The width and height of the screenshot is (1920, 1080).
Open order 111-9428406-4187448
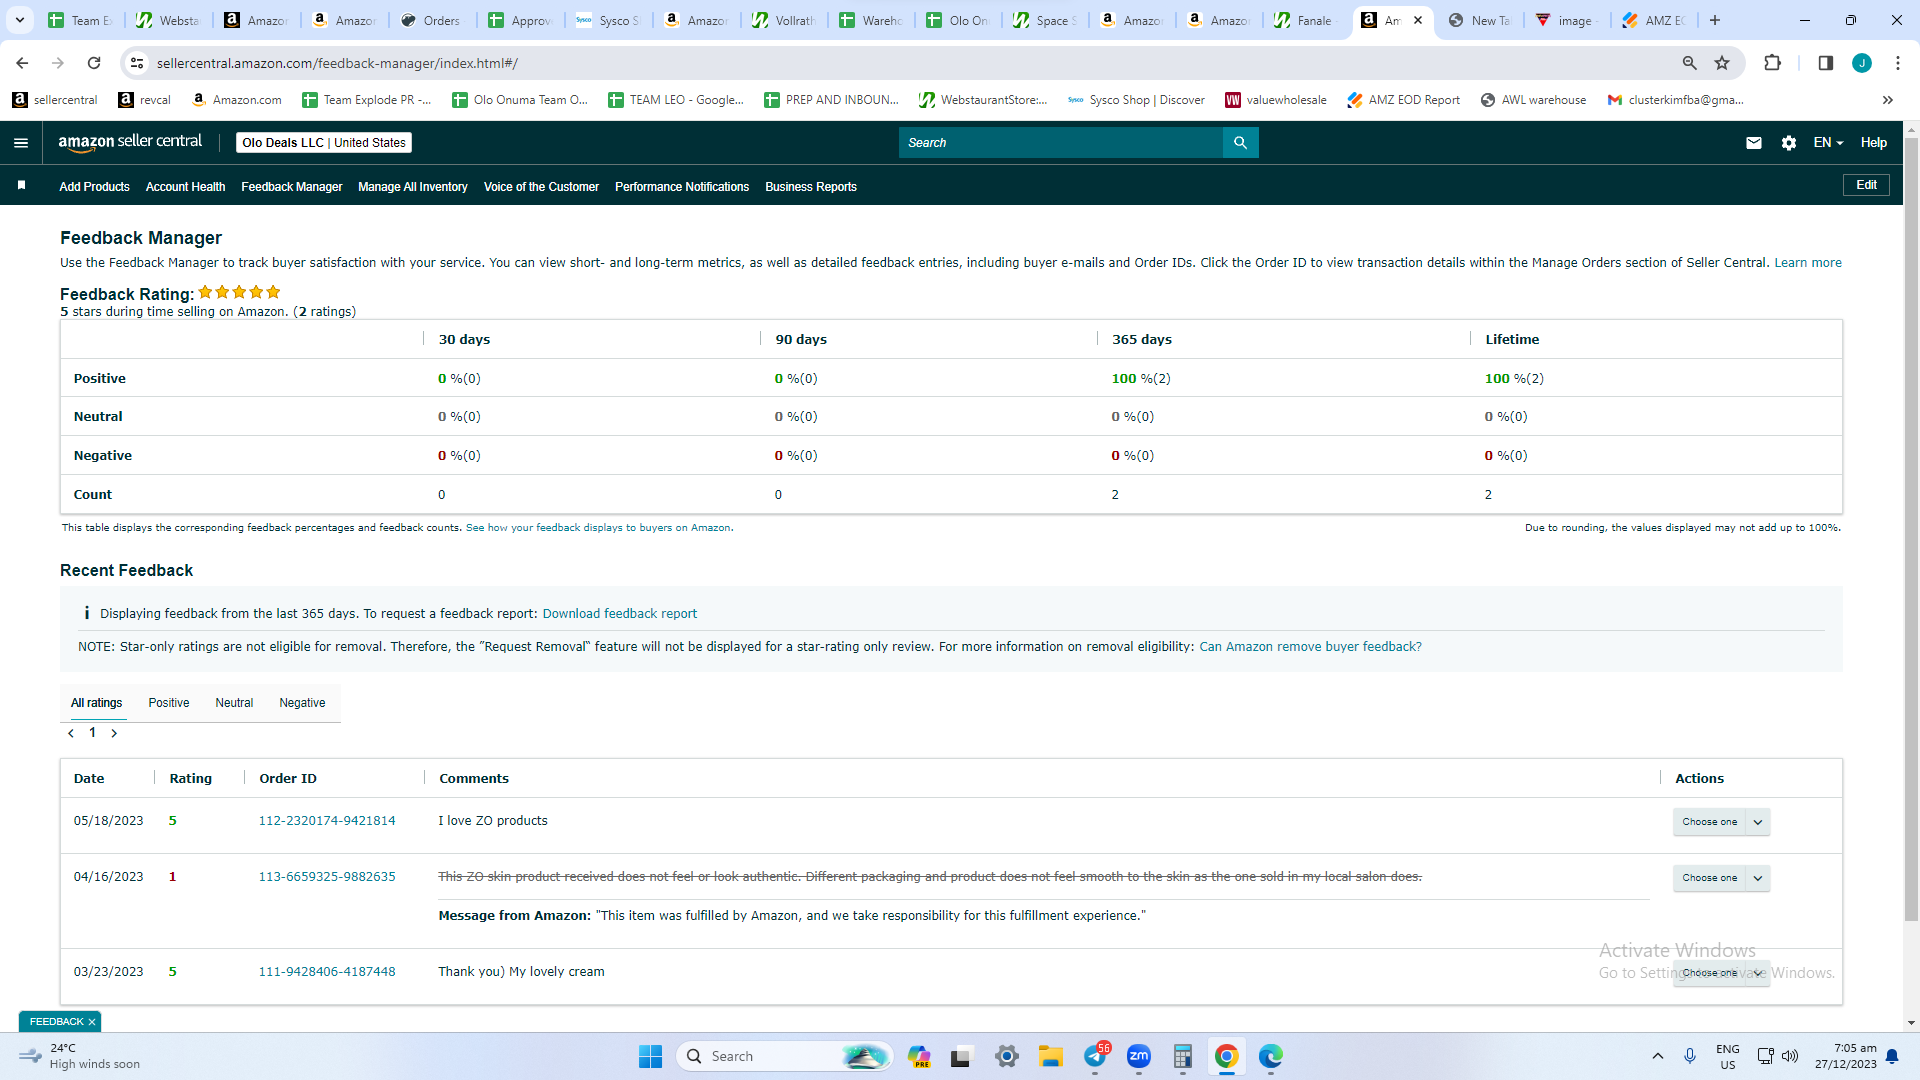click(327, 972)
